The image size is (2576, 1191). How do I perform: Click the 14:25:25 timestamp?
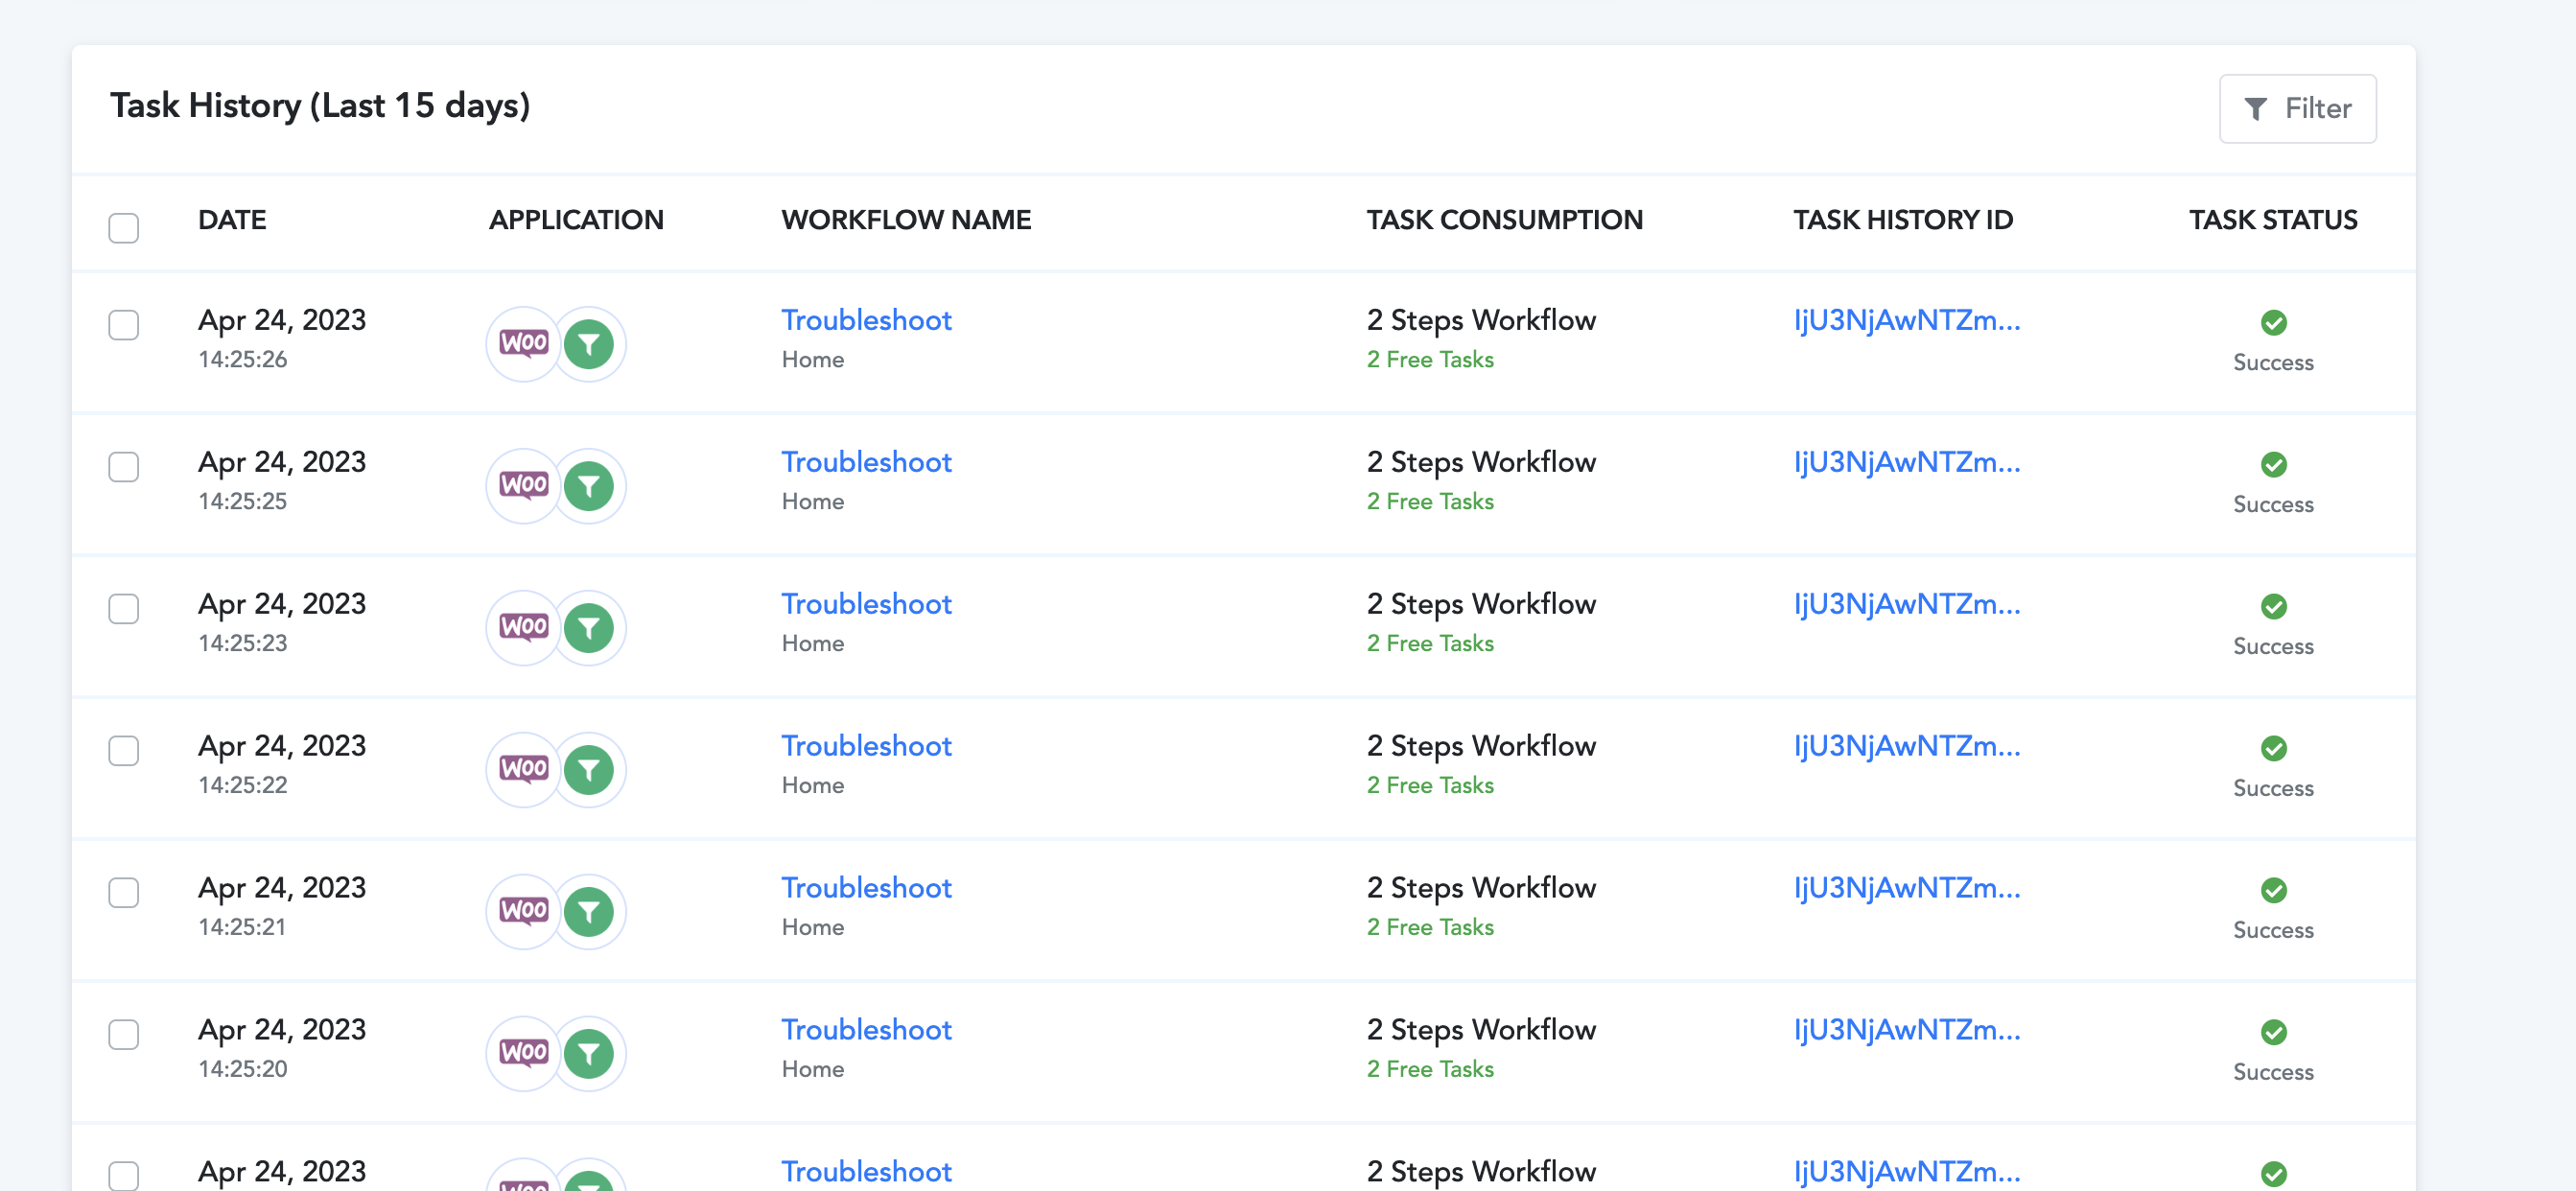243,502
